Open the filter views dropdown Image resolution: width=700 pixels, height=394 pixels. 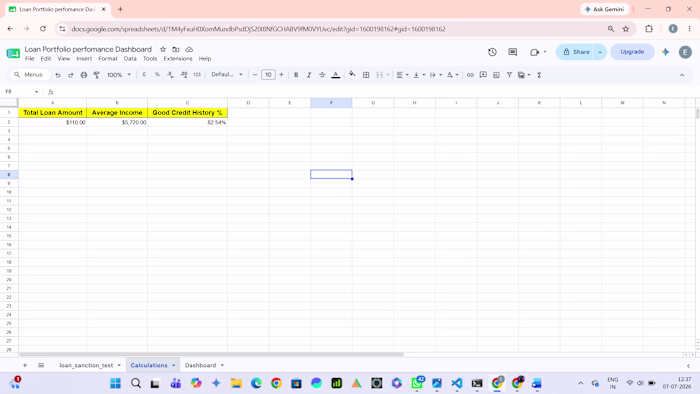tap(524, 75)
